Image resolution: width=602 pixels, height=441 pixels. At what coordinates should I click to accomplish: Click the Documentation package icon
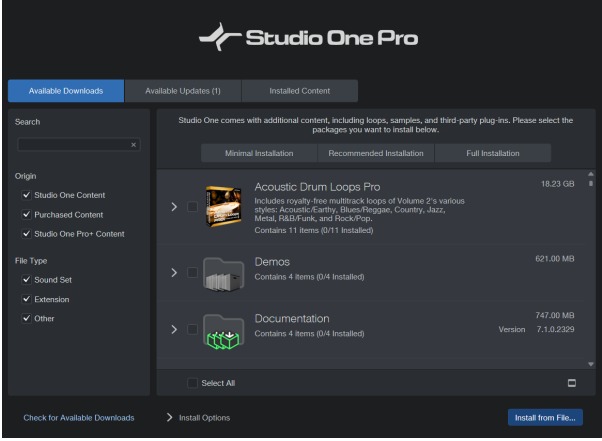tap(223, 331)
